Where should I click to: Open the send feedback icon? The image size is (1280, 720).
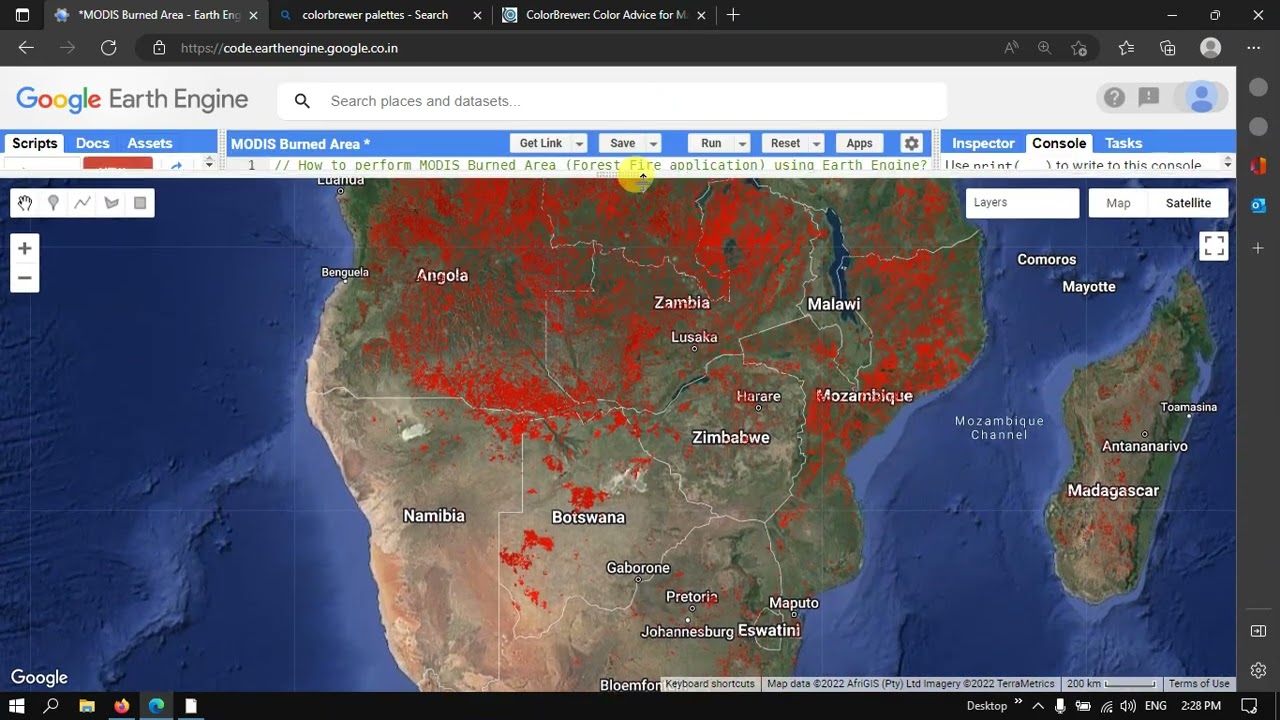[1149, 97]
